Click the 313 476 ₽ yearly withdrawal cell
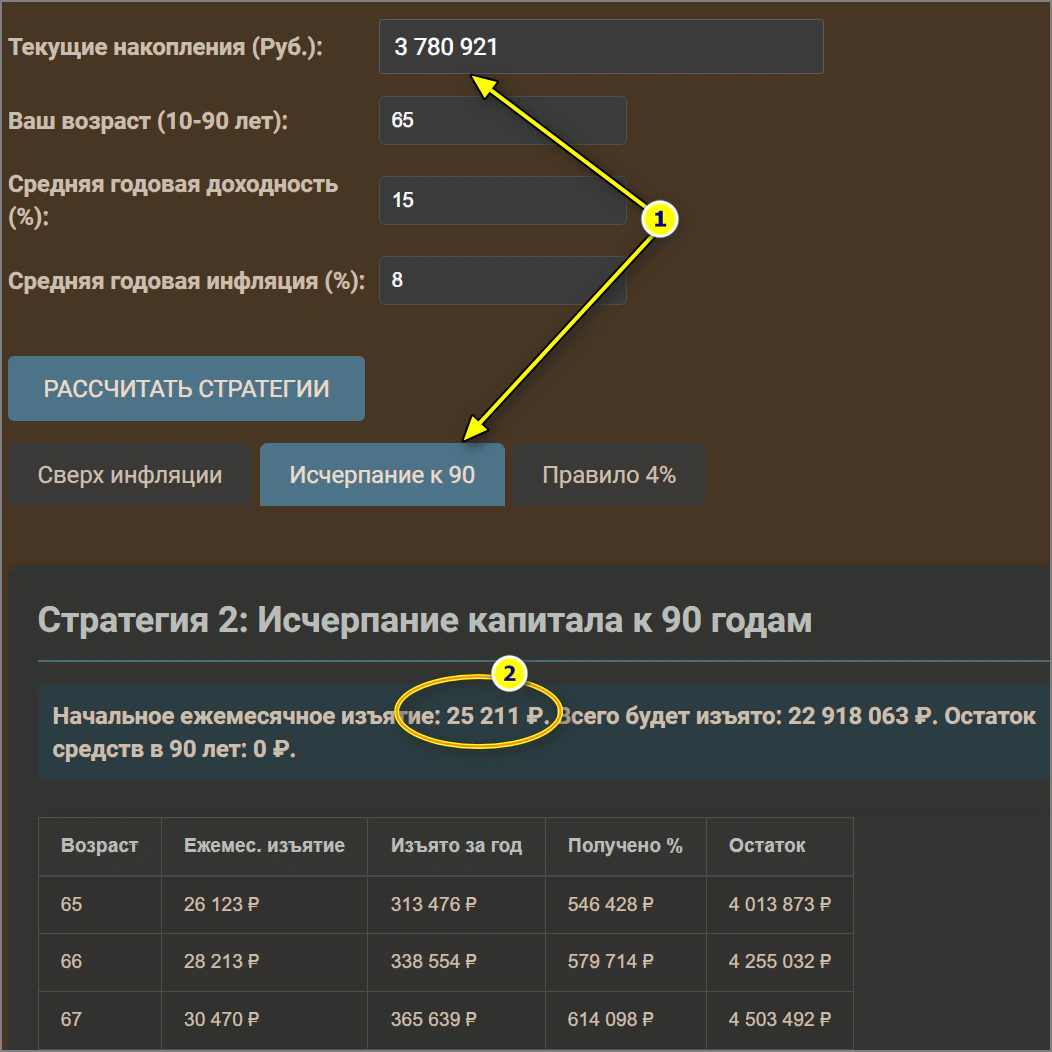1052x1052 pixels. click(x=456, y=904)
